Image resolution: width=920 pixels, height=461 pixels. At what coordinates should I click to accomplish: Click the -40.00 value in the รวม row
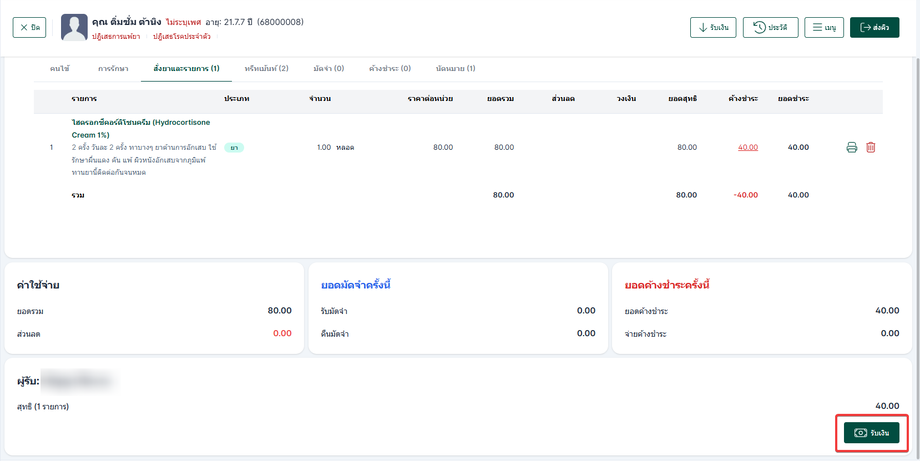745,195
